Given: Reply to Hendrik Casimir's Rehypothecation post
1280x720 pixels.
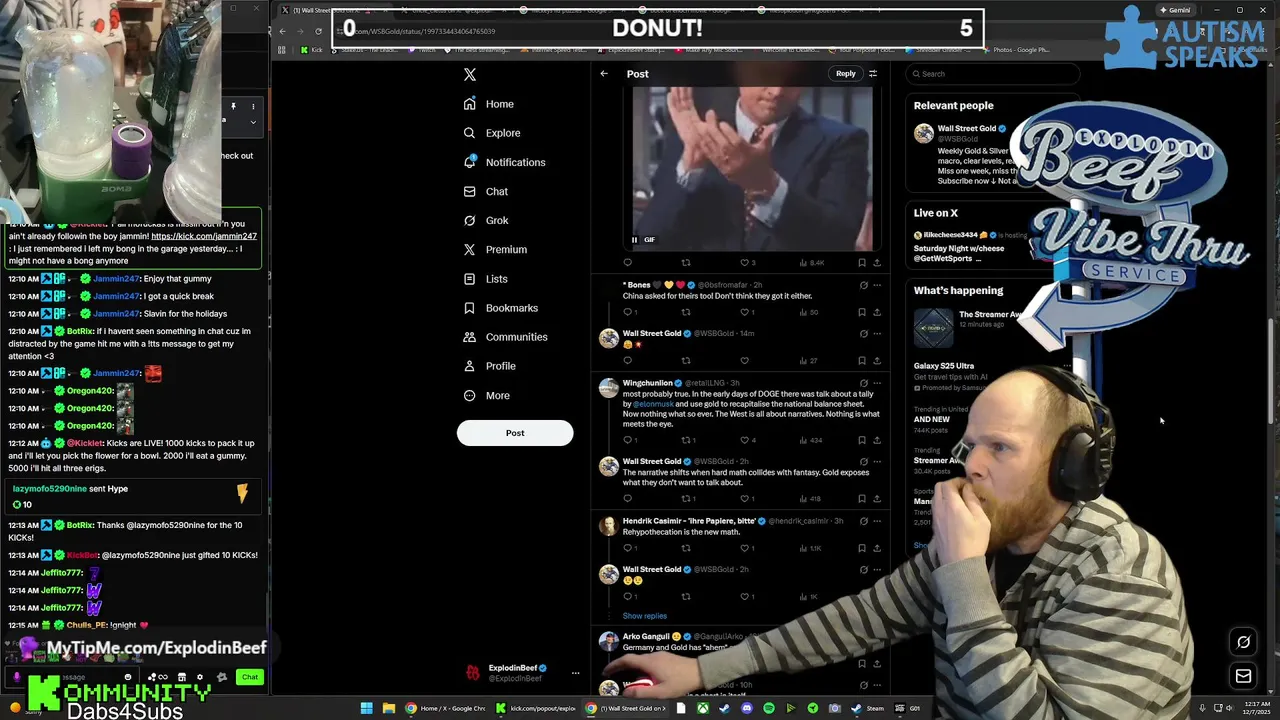Looking at the screenshot, I should coord(630,548).
